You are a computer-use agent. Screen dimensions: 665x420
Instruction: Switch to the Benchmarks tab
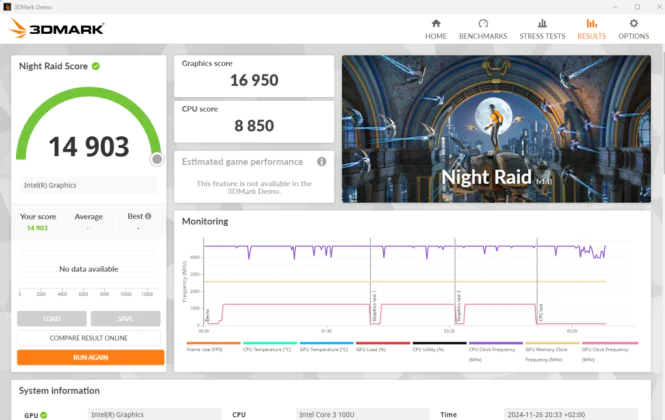[x=483, y=30]
